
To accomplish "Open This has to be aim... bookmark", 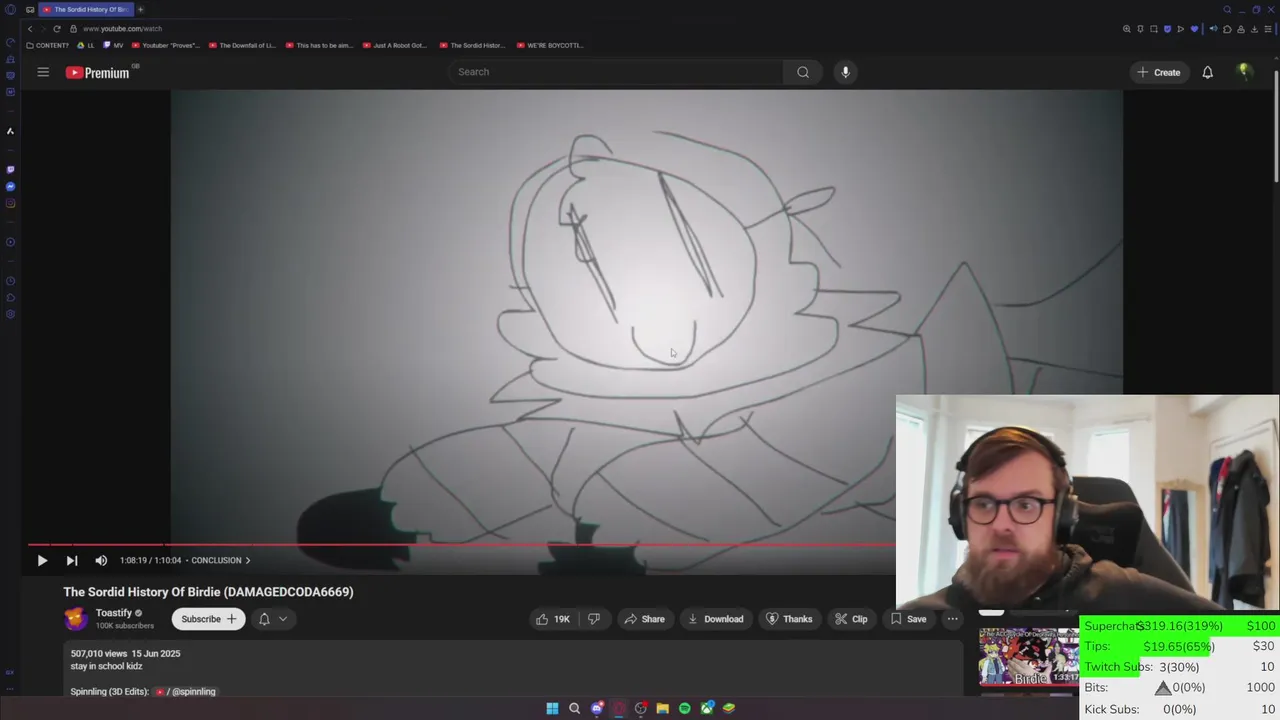I will (319, 45).
